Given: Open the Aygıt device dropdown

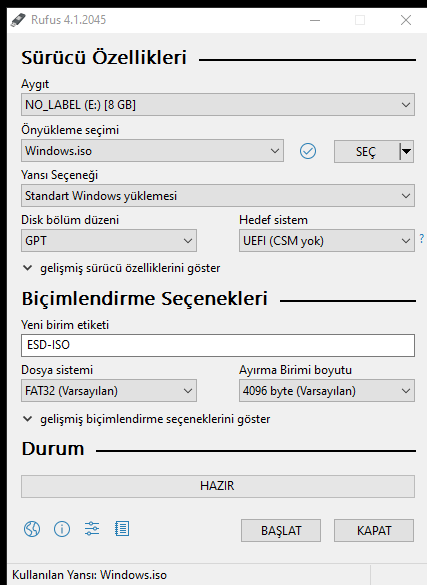Looking at the screenshot, I should 218,105.
